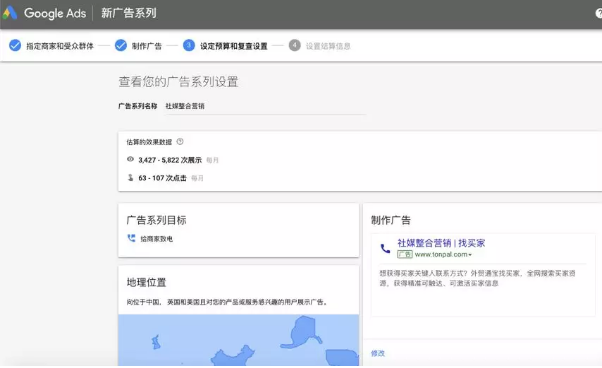The height and width of the screenshot is (368, 602).
Task: Expand dropdown arrow after www.tonpal.com
Action: point(470,255)
